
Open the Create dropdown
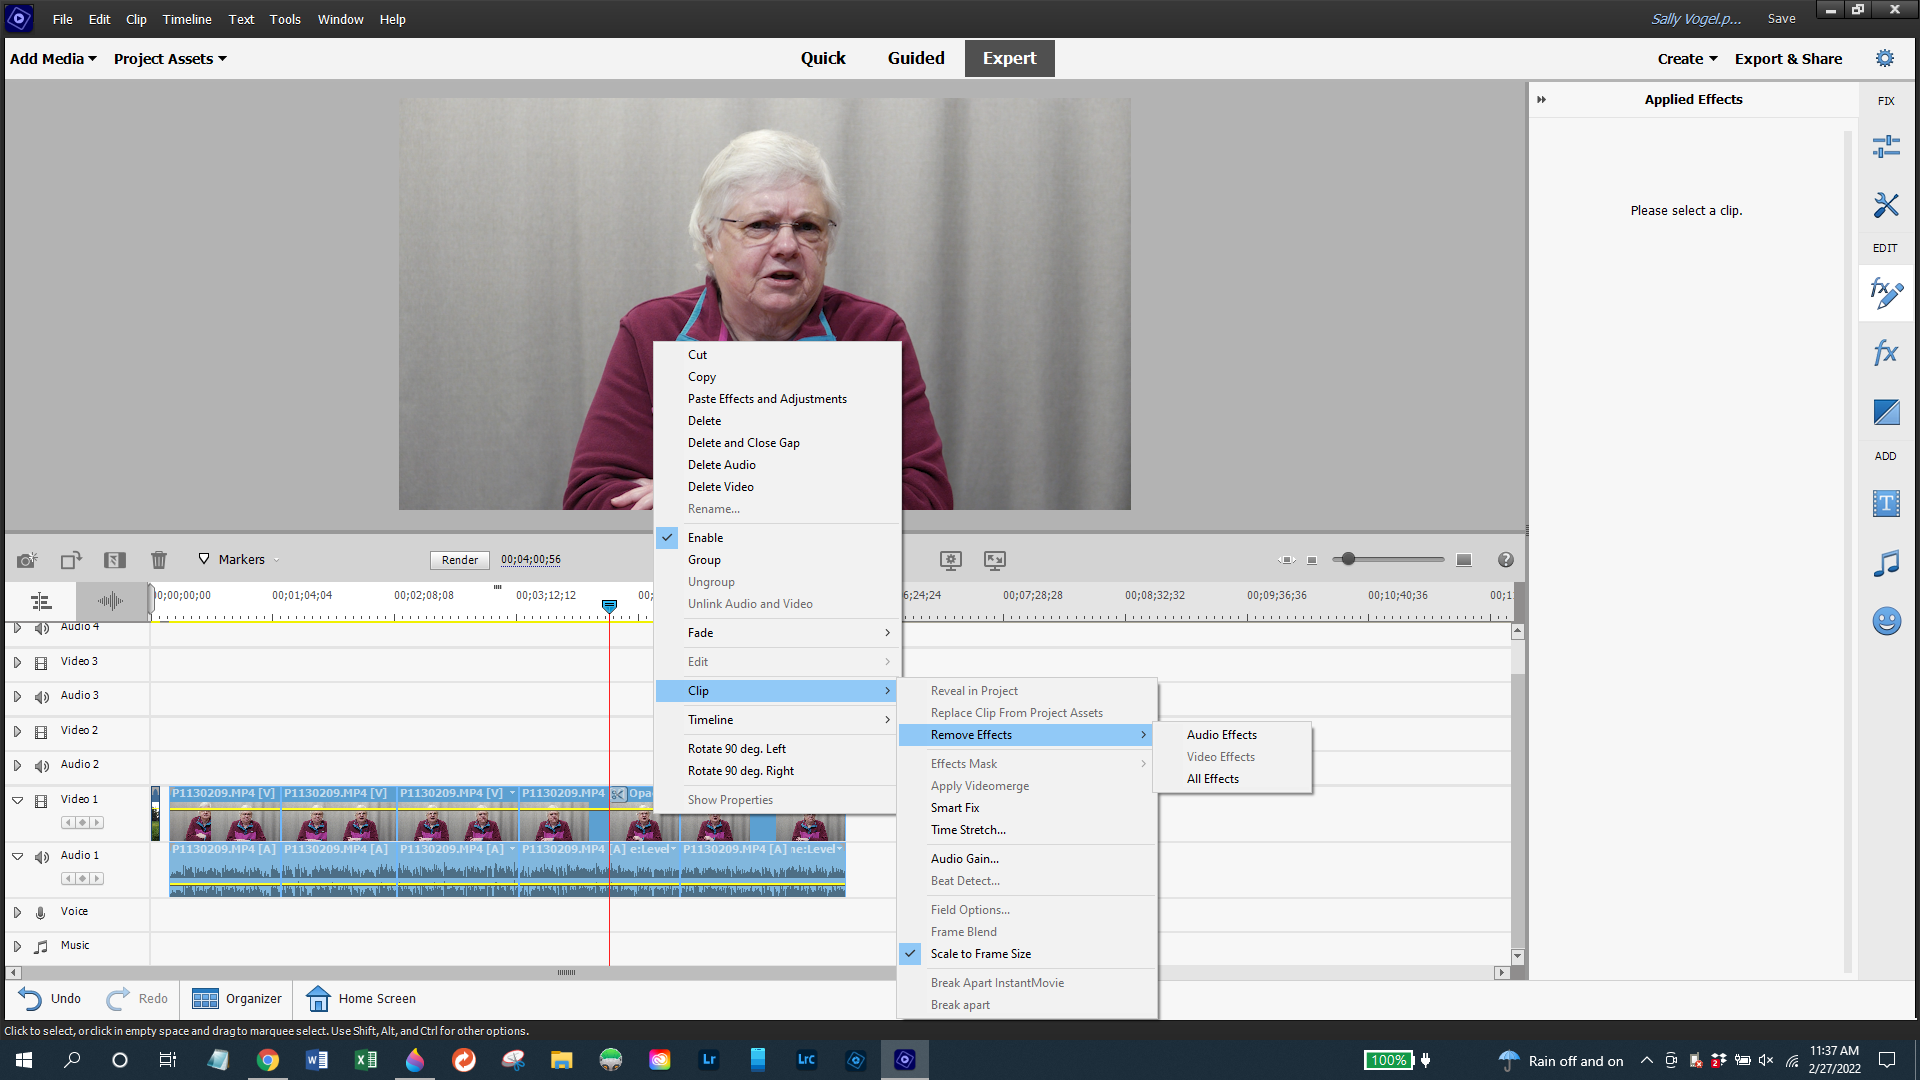[x=1685, y=58]
